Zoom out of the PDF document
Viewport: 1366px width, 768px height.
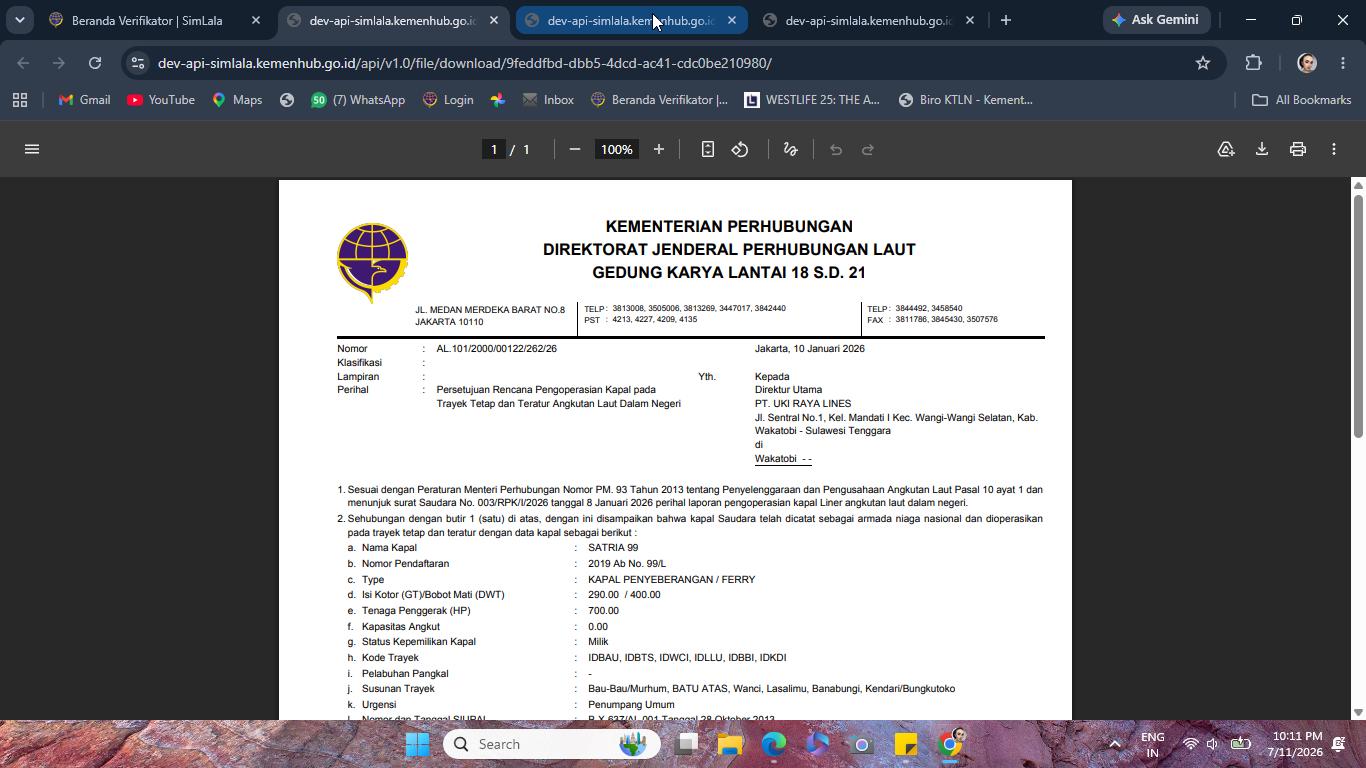(x=575, y=149)
